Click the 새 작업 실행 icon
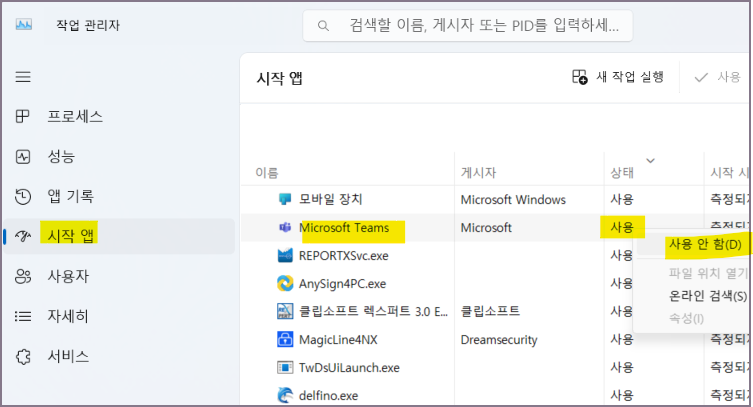This screenshot has height=407, width=753. click(580, 77)
